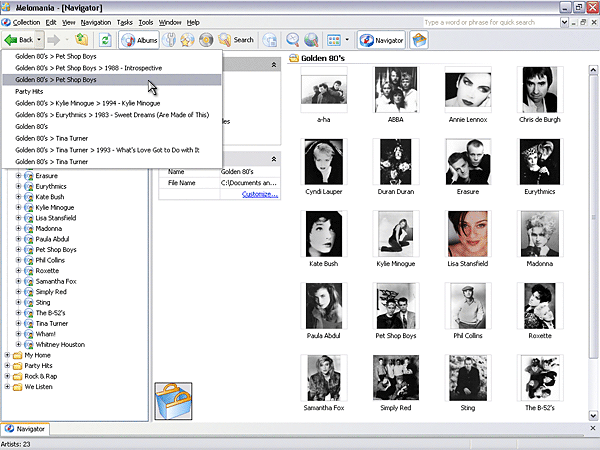Open the Edit menu
Screen dimensions: 600x450
coord(51,23)
